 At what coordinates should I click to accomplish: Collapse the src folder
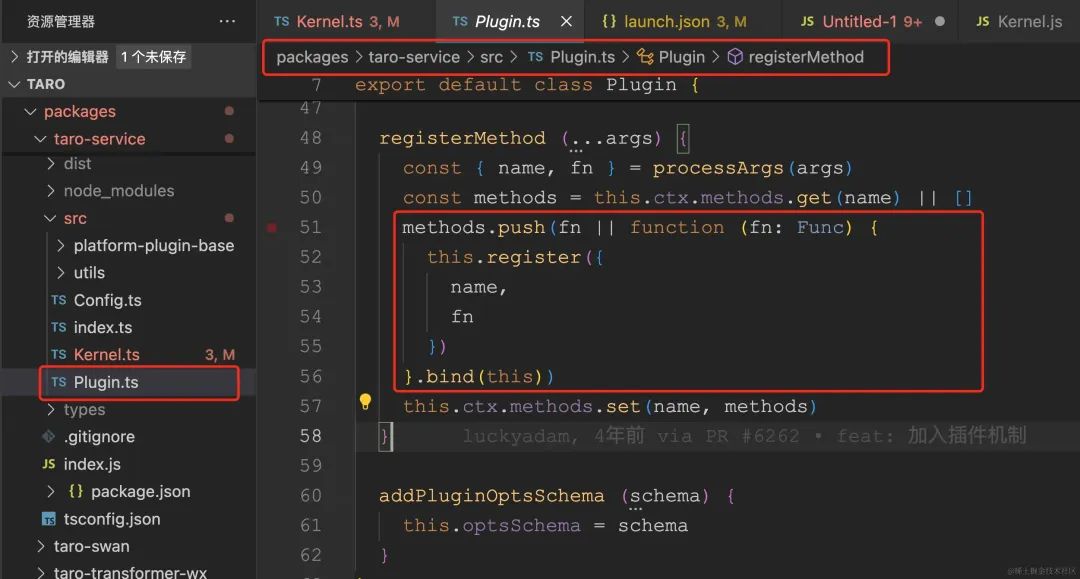pyautogui.click(x=50, y=218)
